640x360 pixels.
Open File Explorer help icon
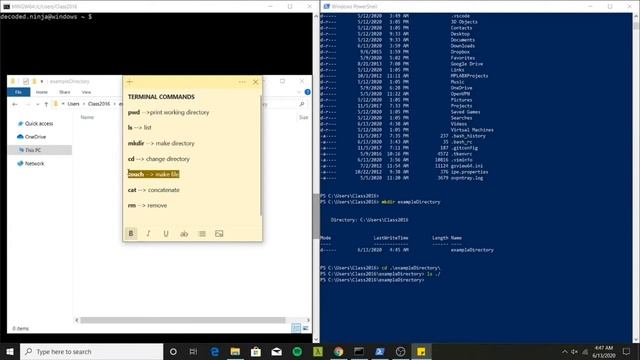pyautogui.click(x=308, y=92)
